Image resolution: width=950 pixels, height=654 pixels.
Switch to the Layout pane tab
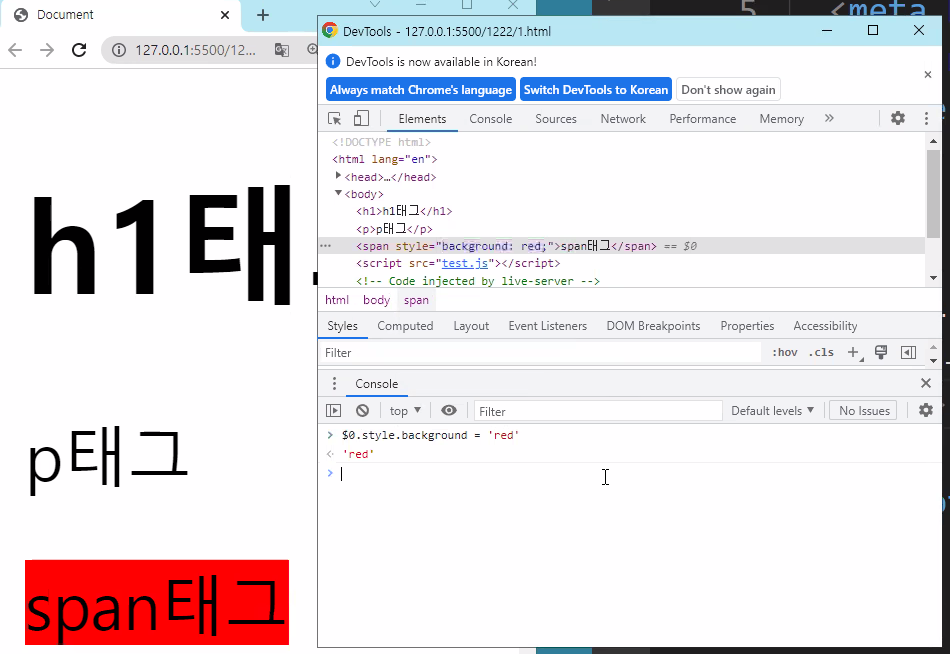click(471, 326)
